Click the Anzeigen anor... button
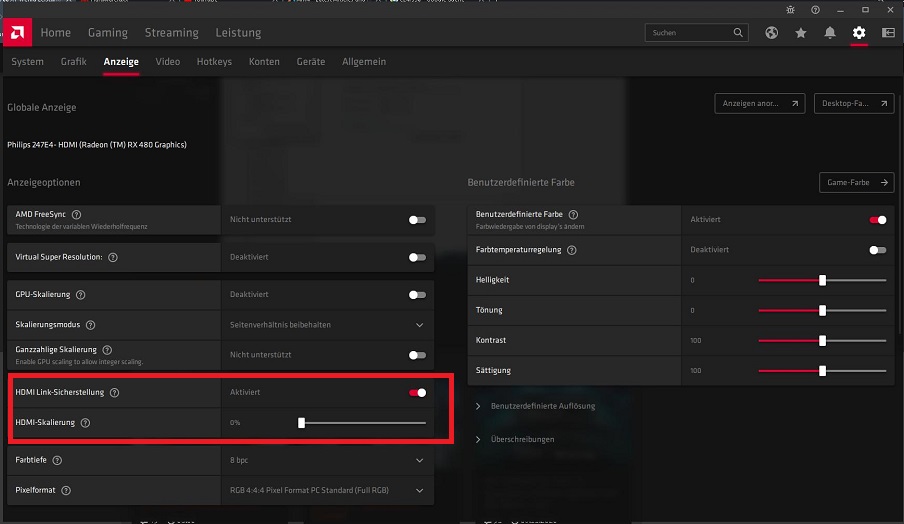The width and height of the screenshot is (904, 524). (760, 104)
